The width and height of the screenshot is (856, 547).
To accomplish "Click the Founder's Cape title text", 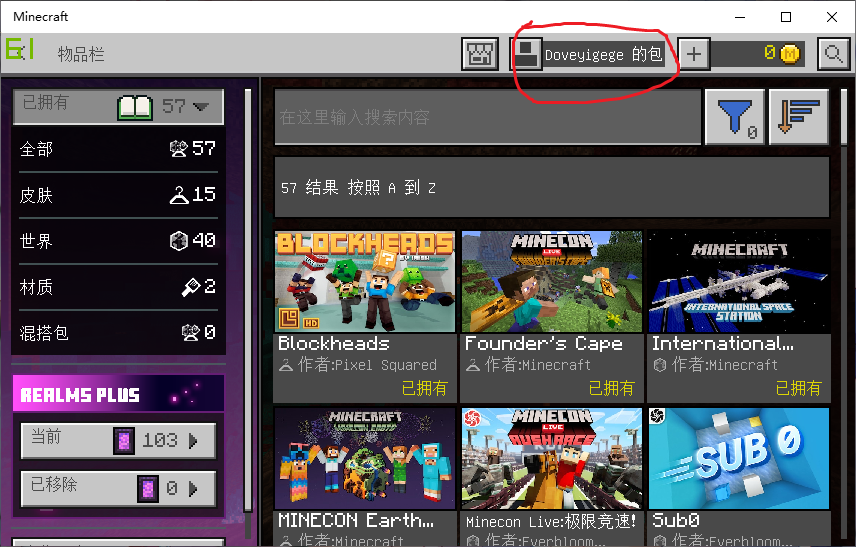I will coord(544,343).
